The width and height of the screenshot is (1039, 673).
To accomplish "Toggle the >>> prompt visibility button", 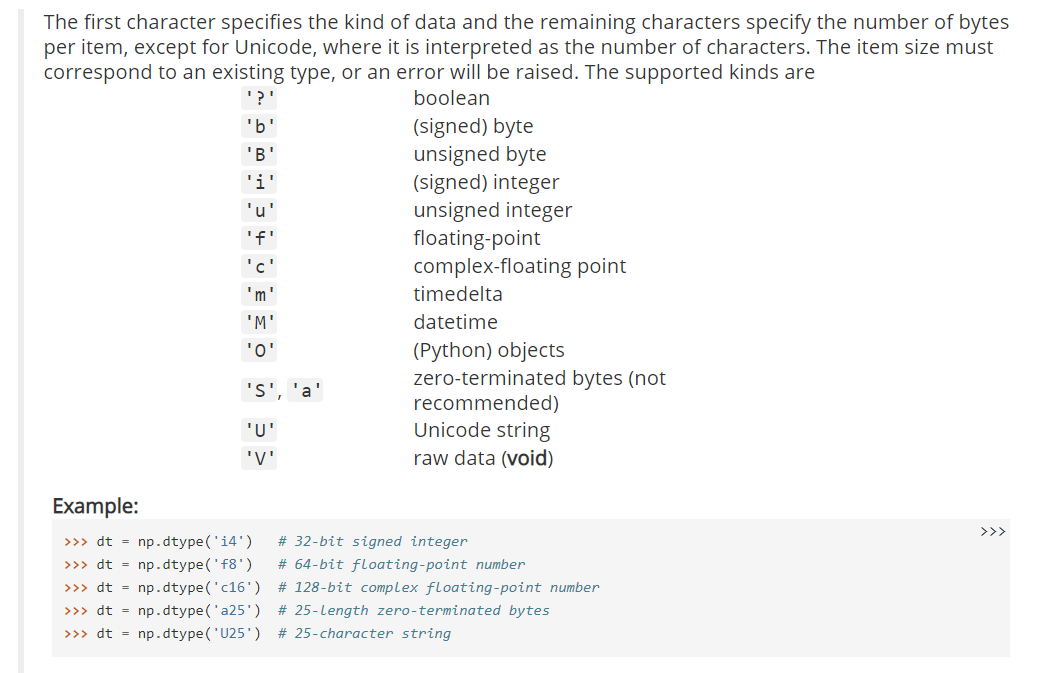I will tap(993, 531).
